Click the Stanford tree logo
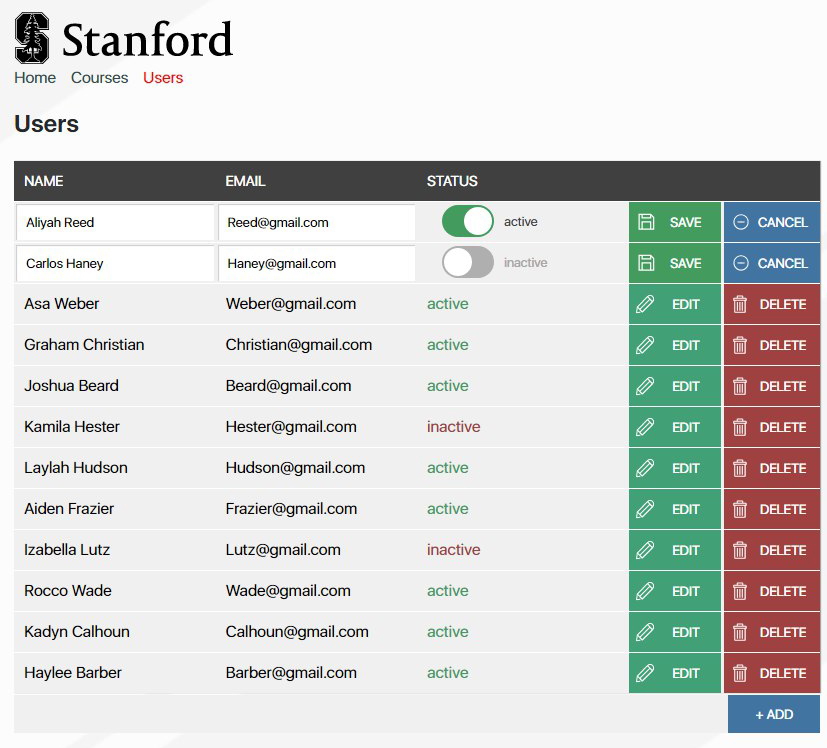 tap(33, 36)
